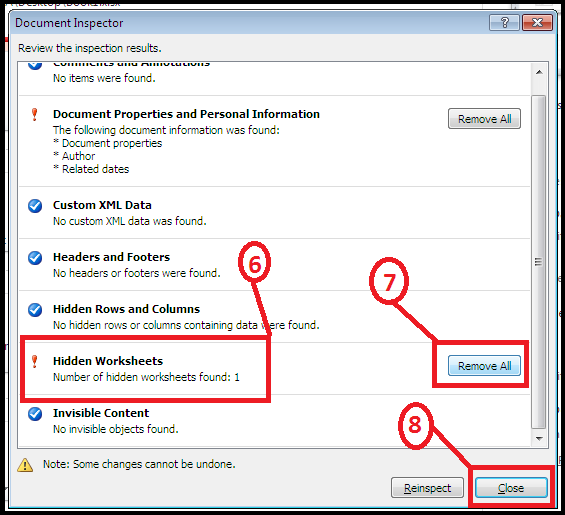Click the Document Inspector title bar close X
Image resolution: width=565 pixels, height=515 pixels.
(x=537, y=23)
